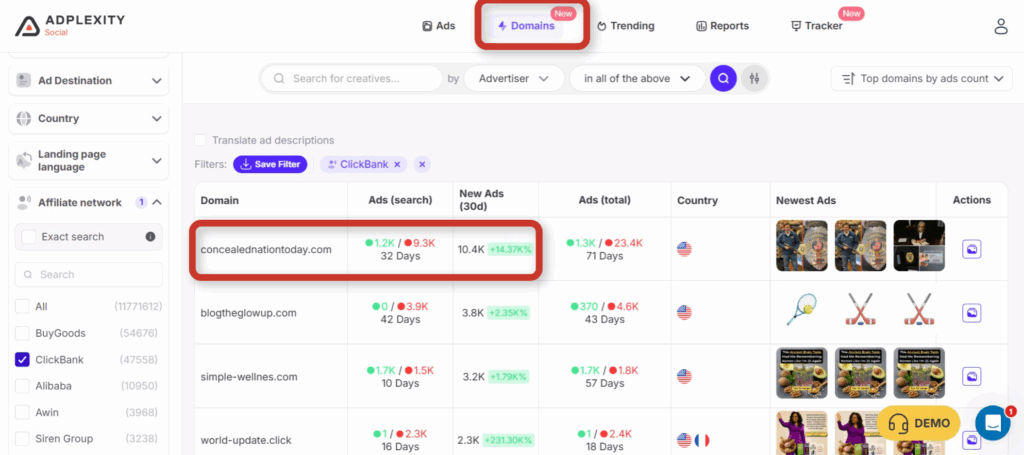Click Exact search info icon

pyautogui.click(x=151, y=237)
